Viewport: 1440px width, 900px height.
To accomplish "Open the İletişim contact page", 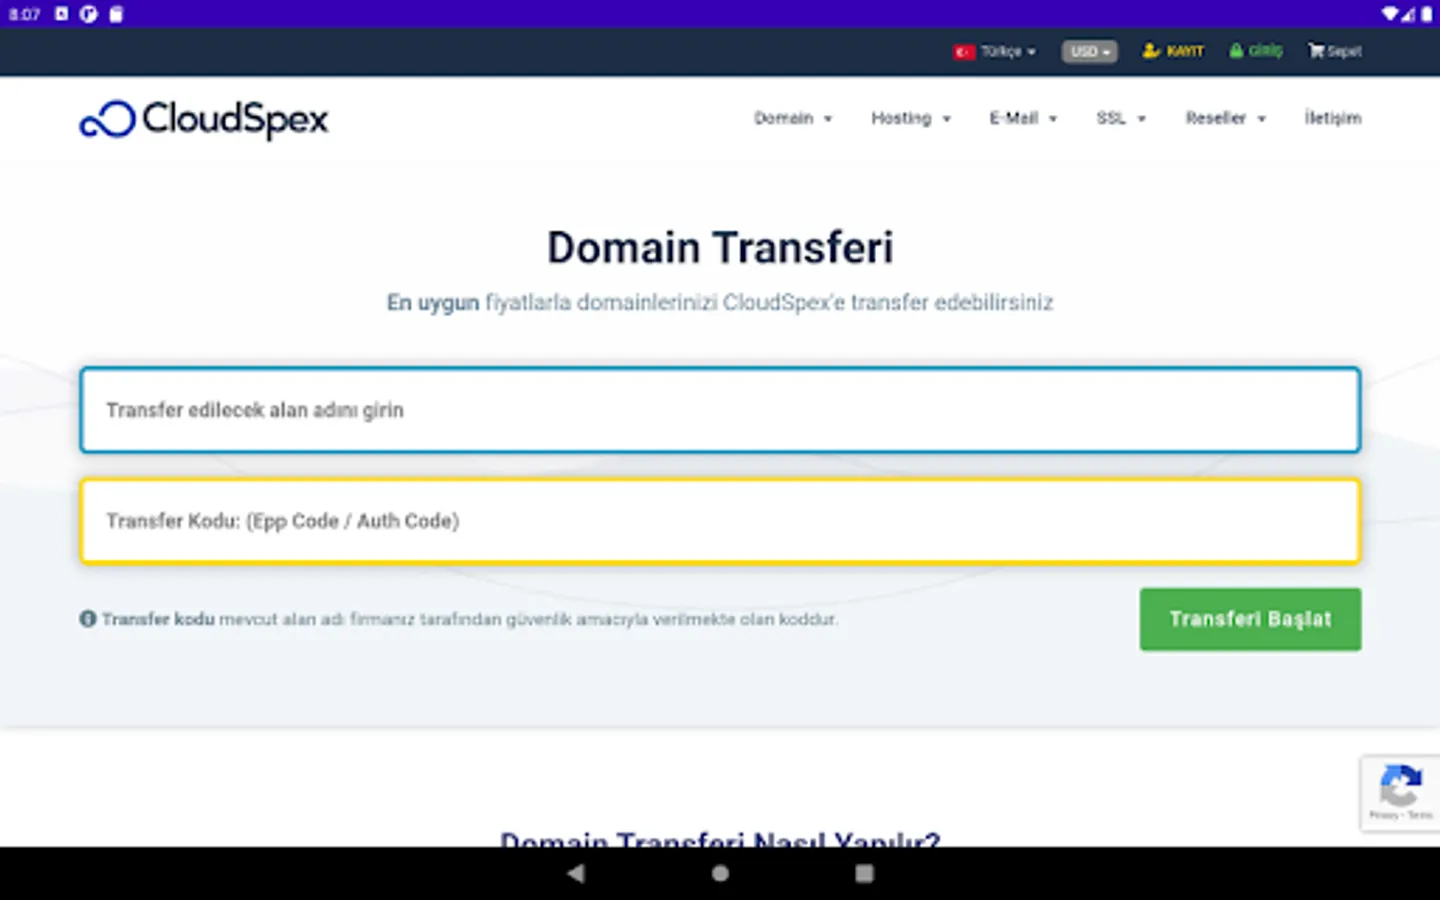I will click(x=1332, y=118).
